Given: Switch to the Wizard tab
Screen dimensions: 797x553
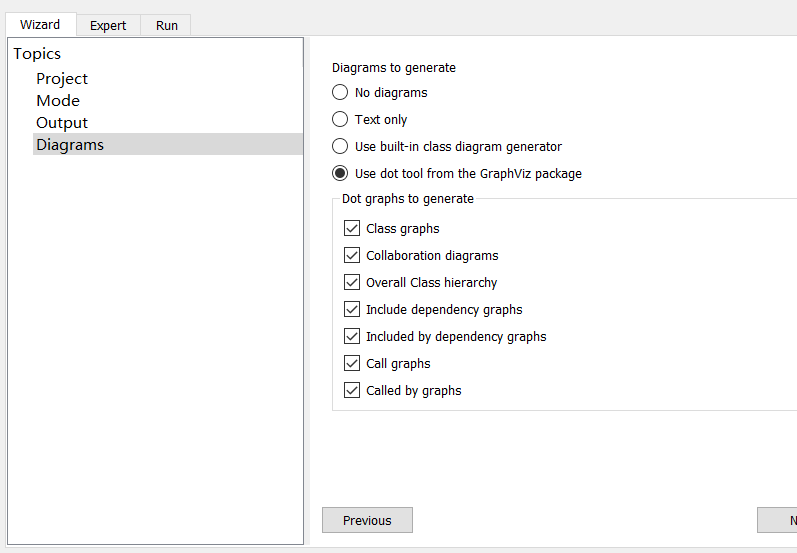Looking at the screenshot, I should pyautogui.click(x=40, y=25).
